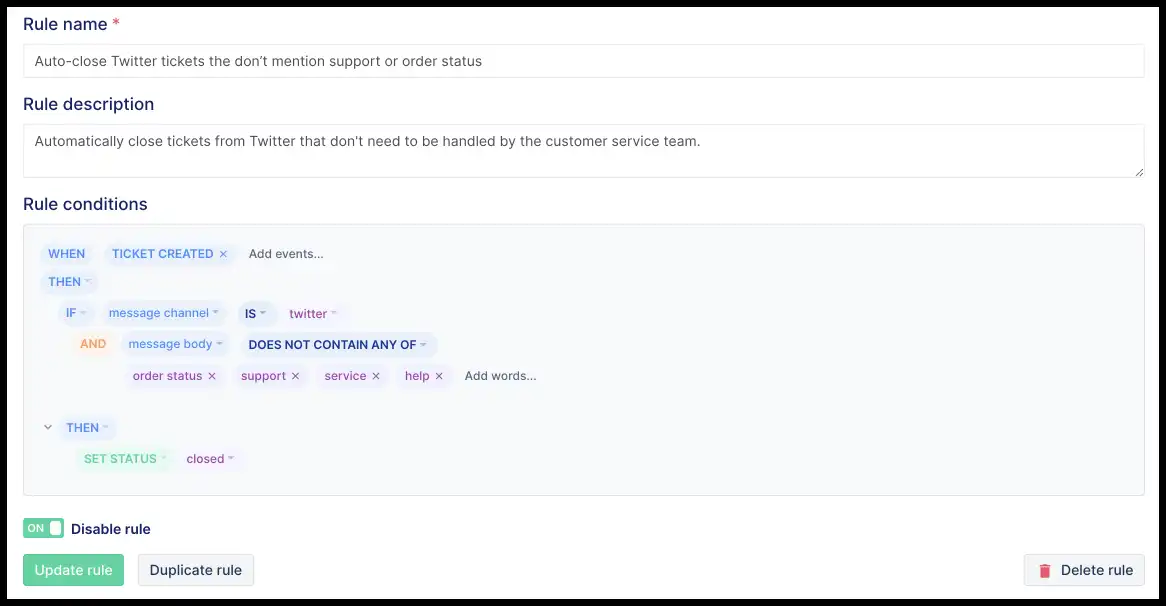Click the 'Add words...' input

click(500, 376)
